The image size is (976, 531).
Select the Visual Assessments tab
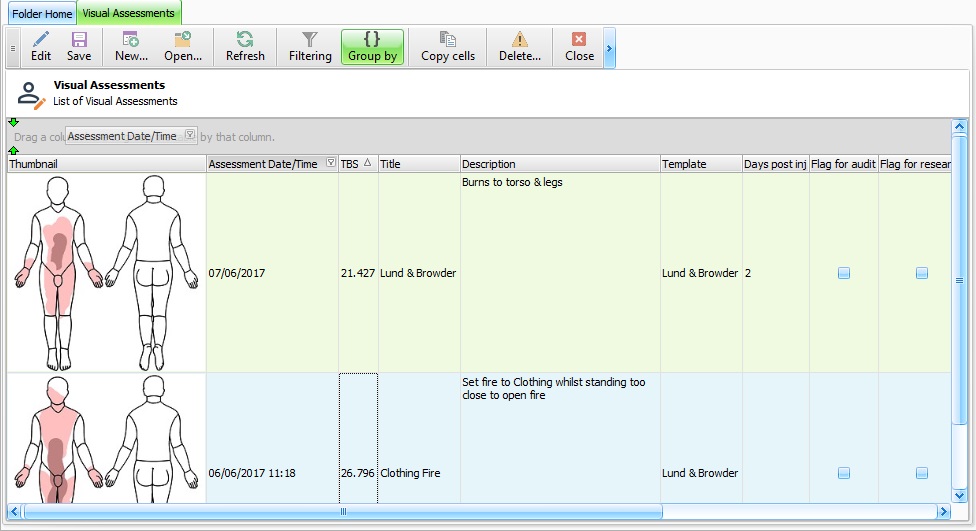pos(129,14)
